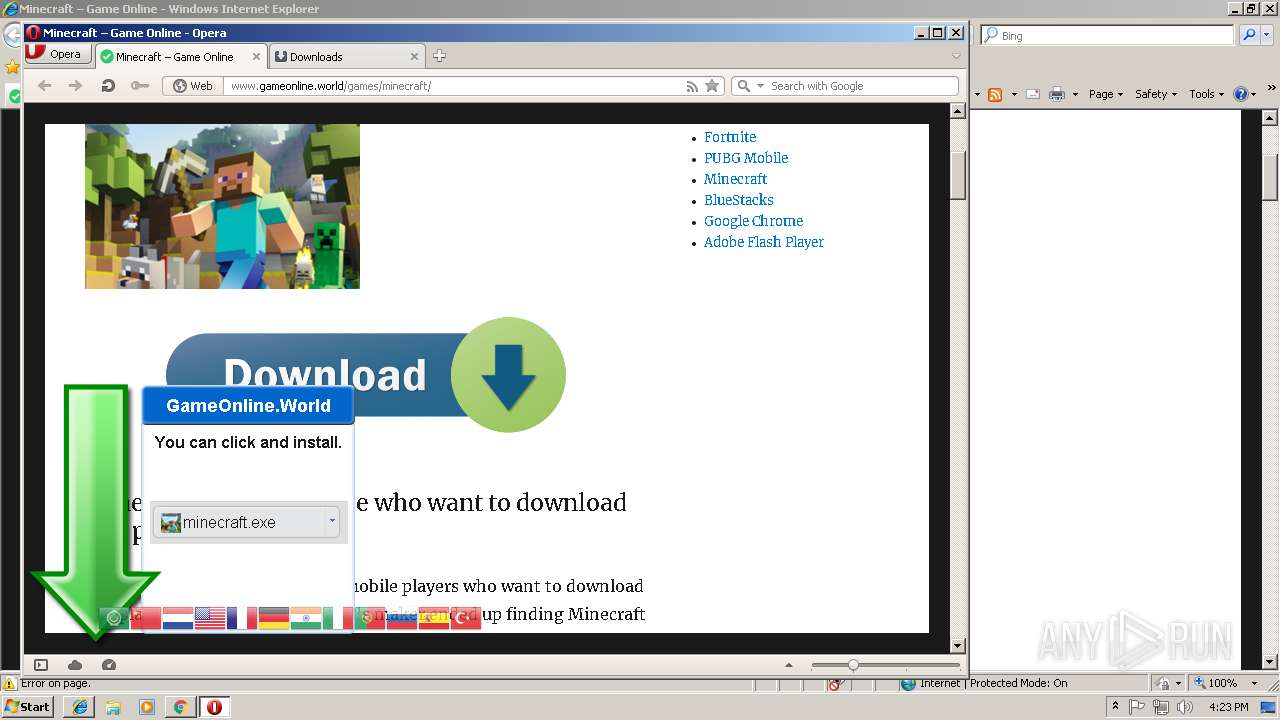Switch to the Downloads tab

point(346,57)
